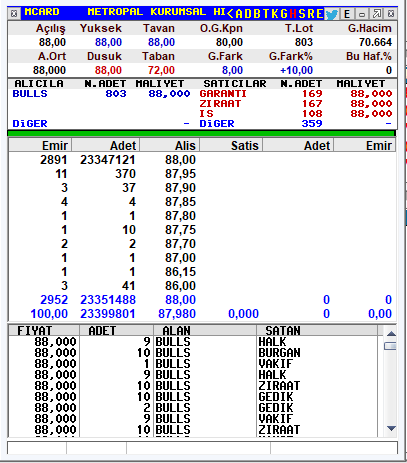Screen dimensions: 407x463
Task: Select the bid price 86,15
Action: [180, 272]
